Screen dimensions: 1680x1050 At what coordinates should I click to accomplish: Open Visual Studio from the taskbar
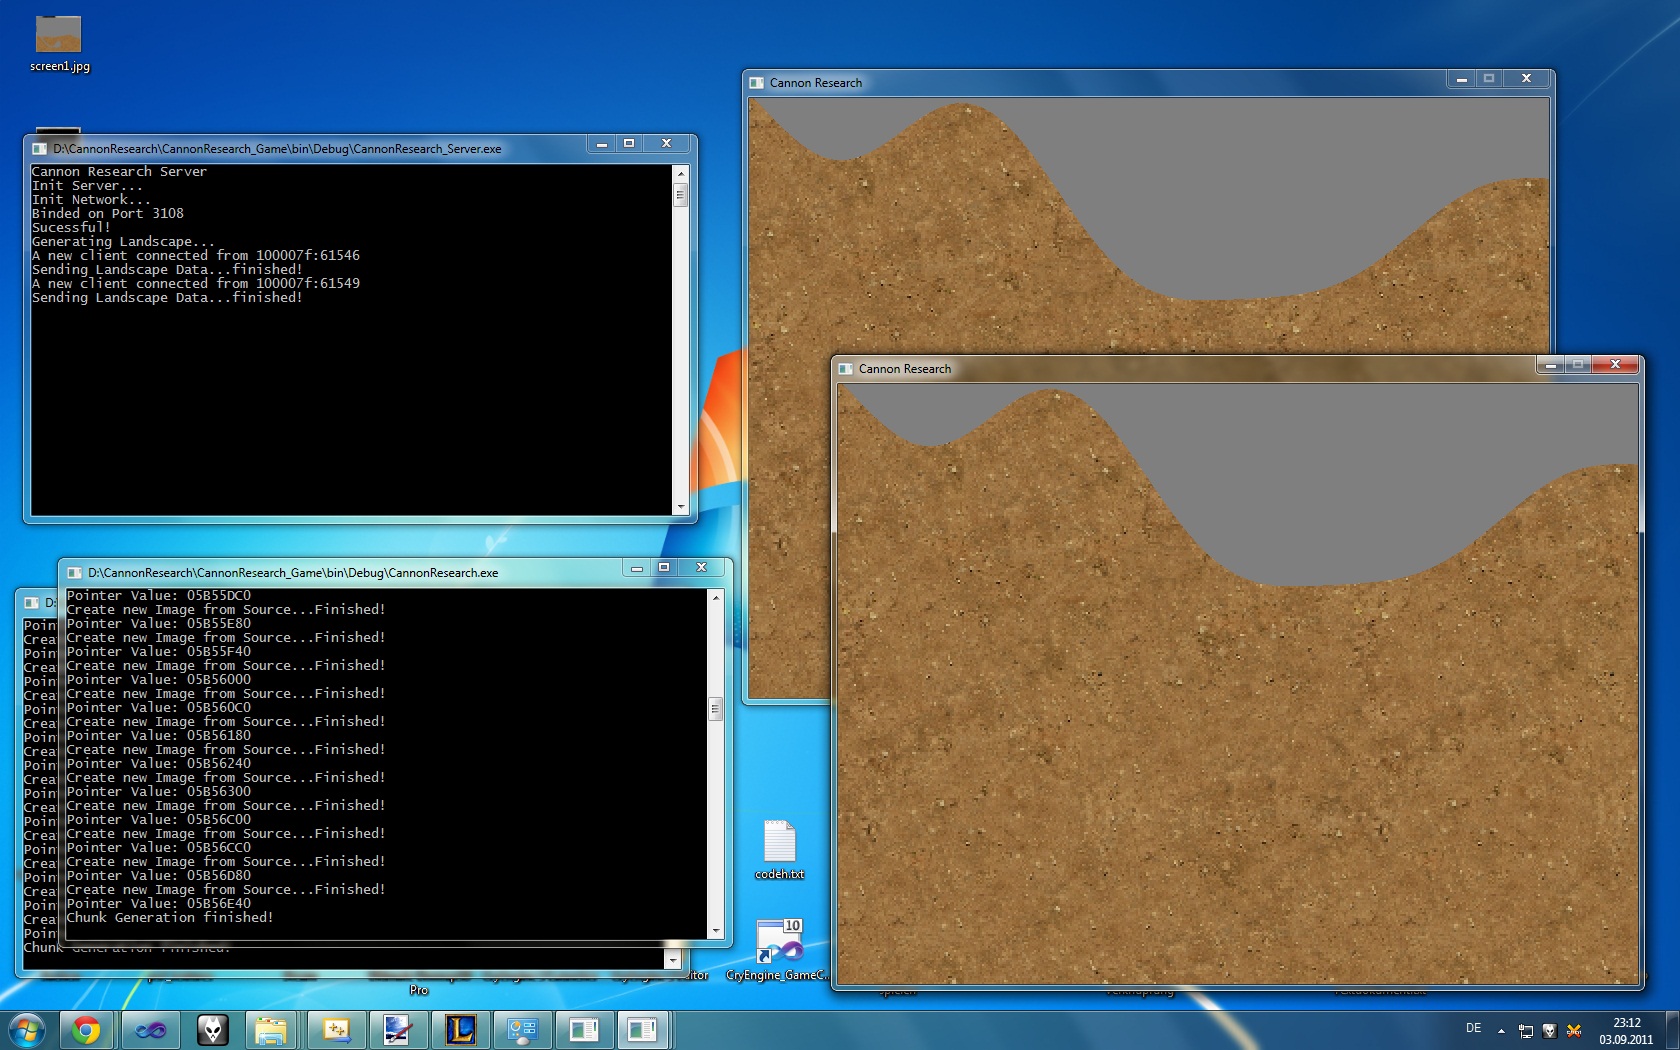(150, 1029)
